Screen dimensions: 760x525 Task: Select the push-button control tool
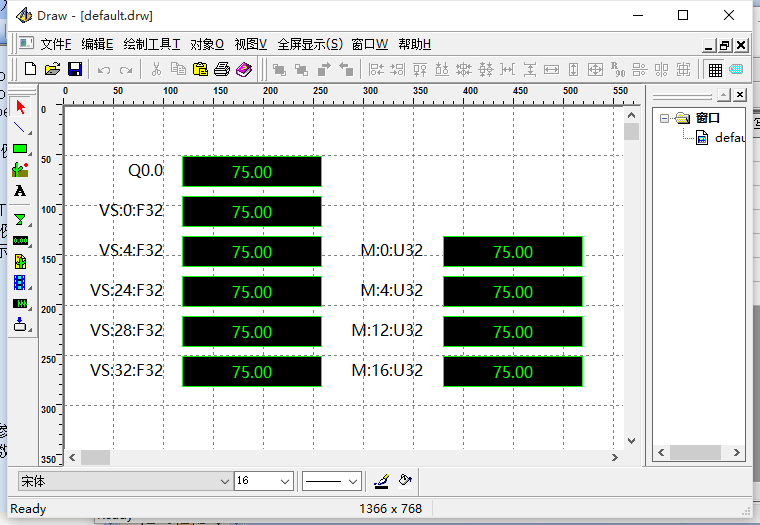pyautogui.click(x=20, y=324)
